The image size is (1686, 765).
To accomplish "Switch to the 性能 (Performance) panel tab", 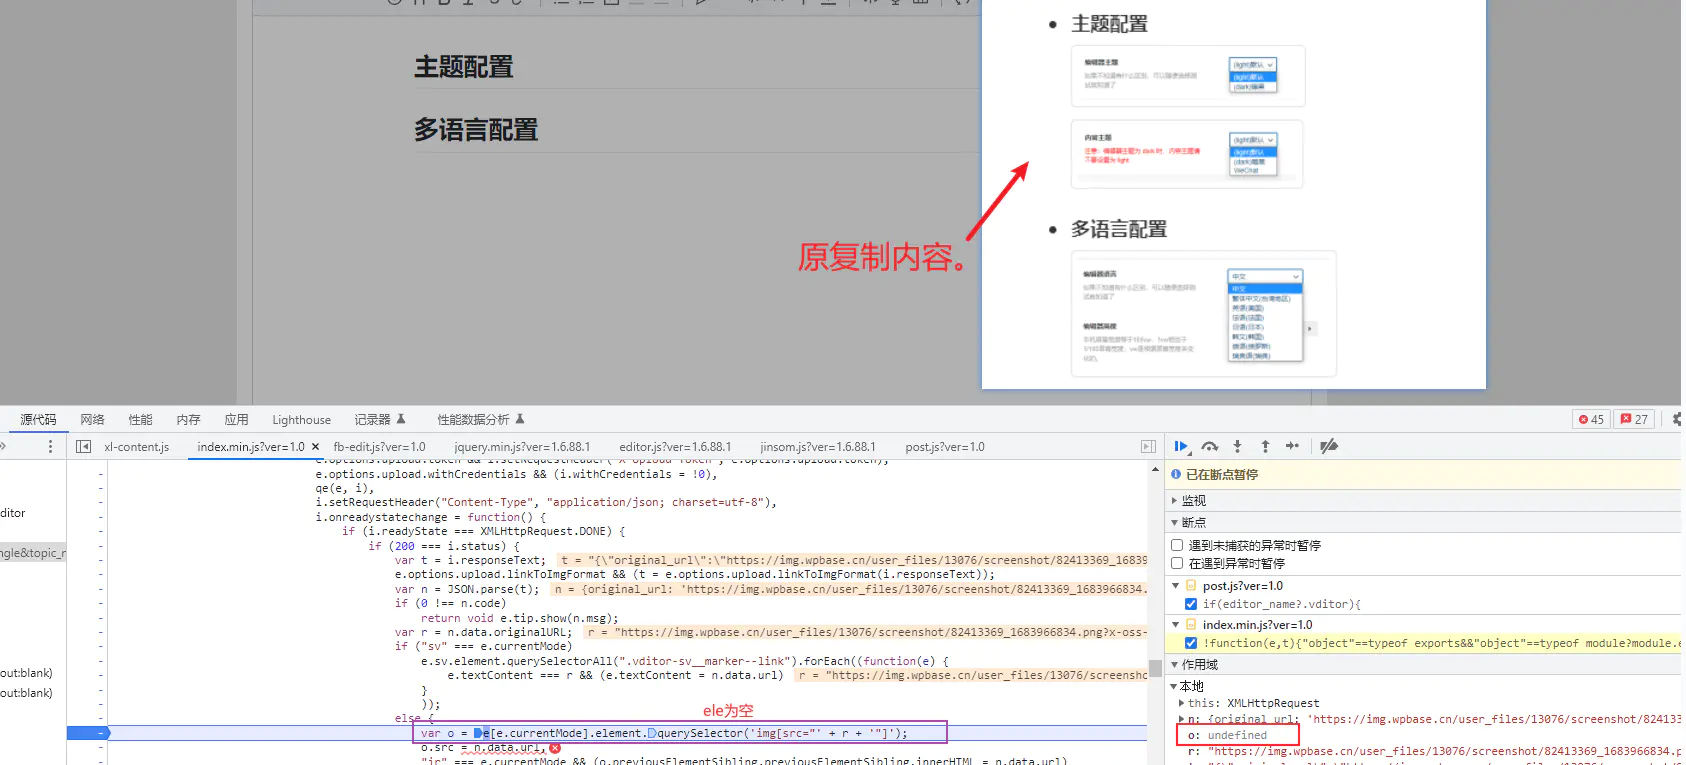I will 140,420.
